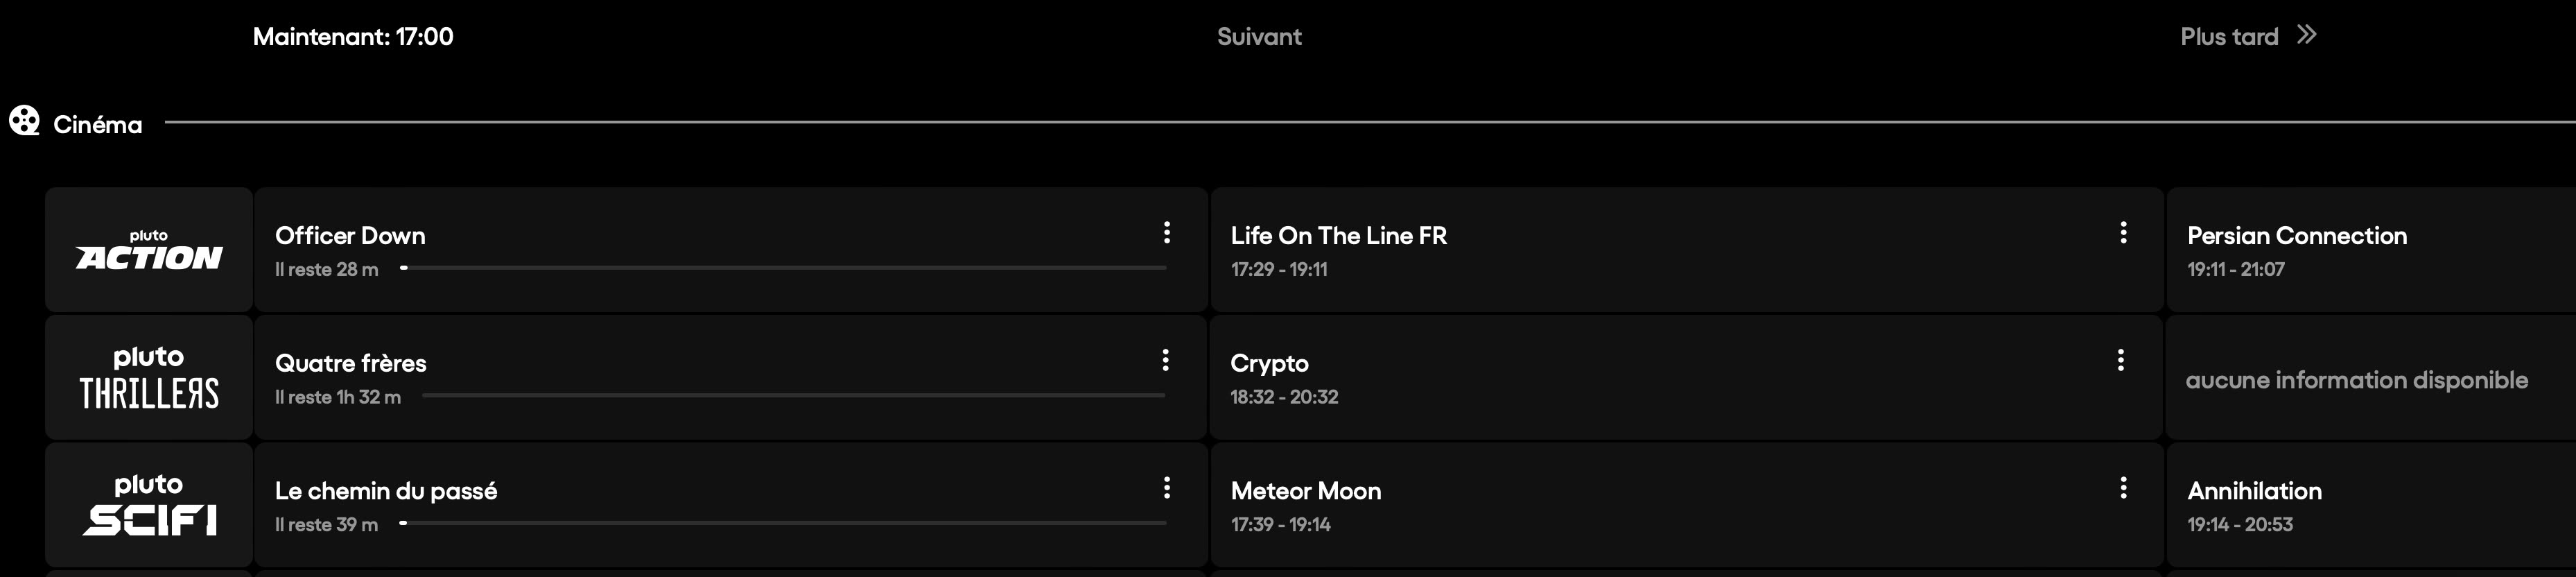Open options menu for Quatre frères
The height and width of the screenshot is (577, 2576).
[x=1165, y=360]
